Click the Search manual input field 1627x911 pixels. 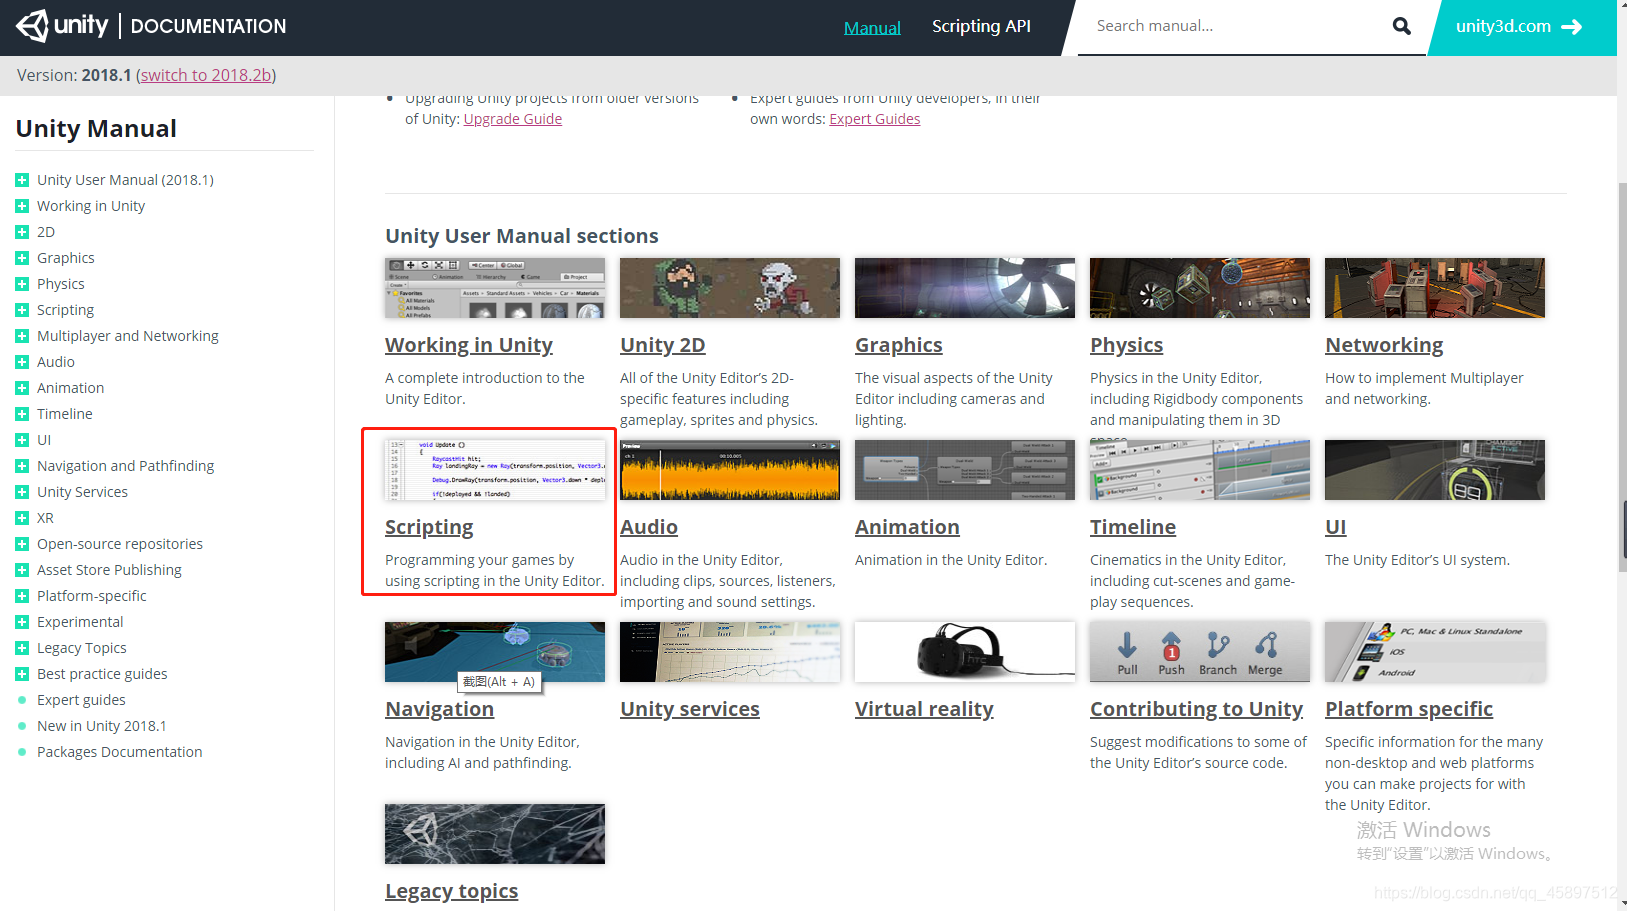click(1235, 26)
